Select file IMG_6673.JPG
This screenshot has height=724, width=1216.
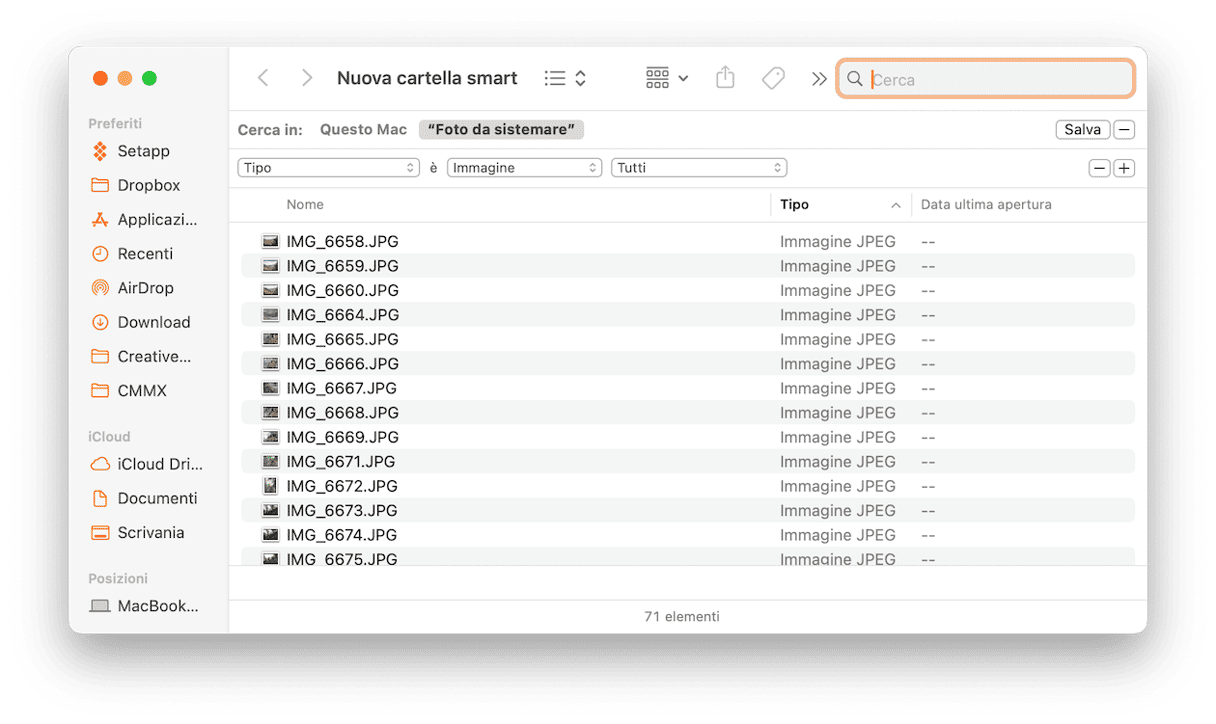point(688,510)
